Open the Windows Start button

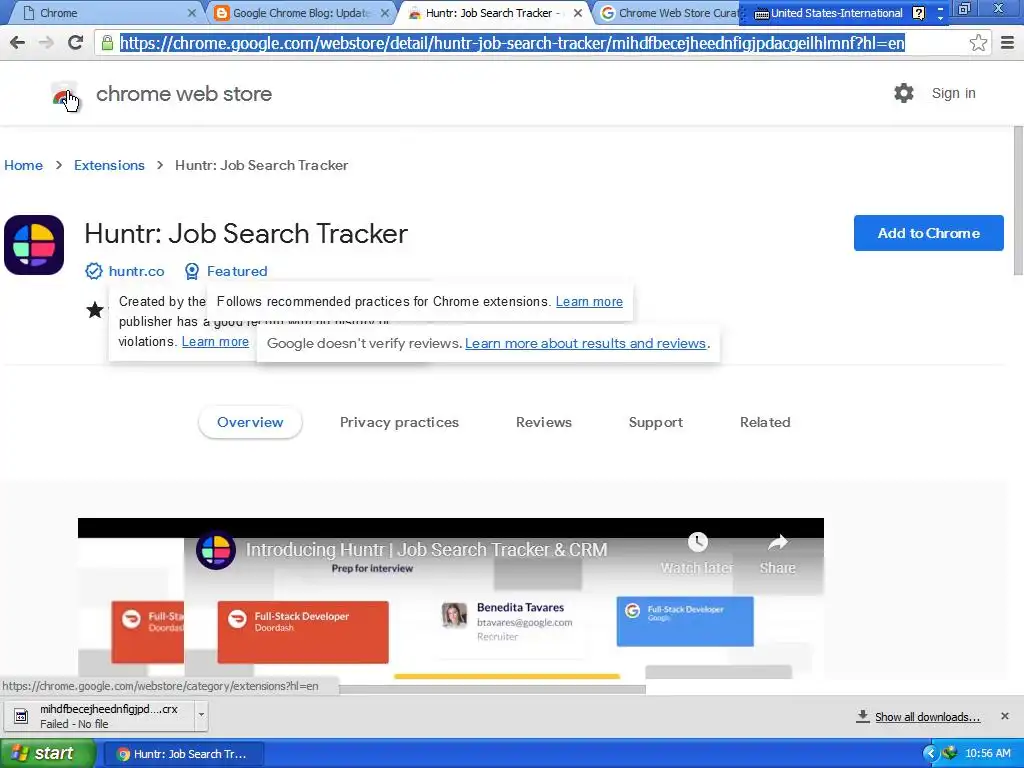coord(47,754)
